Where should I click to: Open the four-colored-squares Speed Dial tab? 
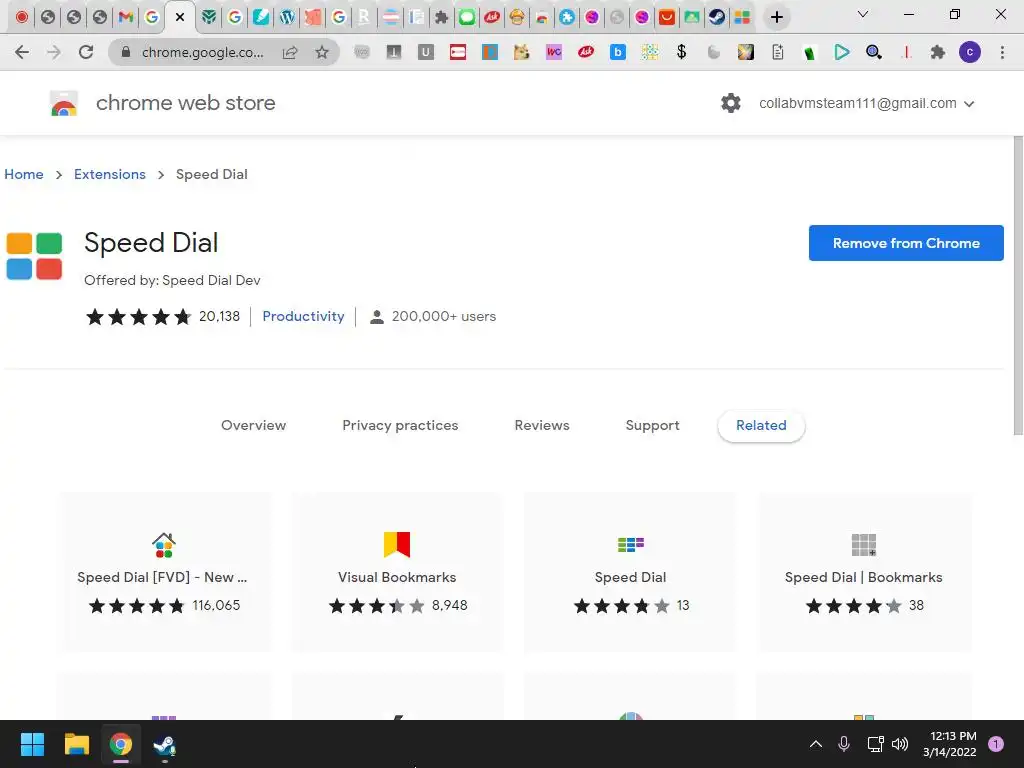743,17
